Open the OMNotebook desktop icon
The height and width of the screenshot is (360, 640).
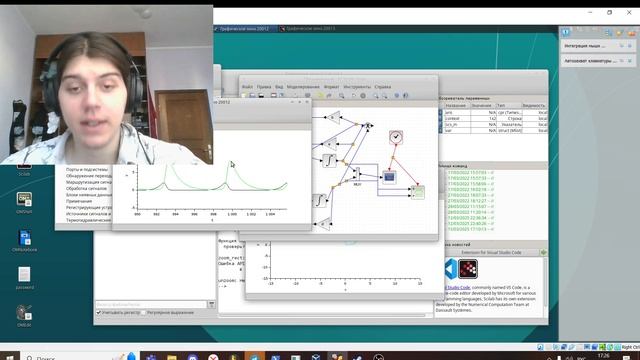[24, 240]
